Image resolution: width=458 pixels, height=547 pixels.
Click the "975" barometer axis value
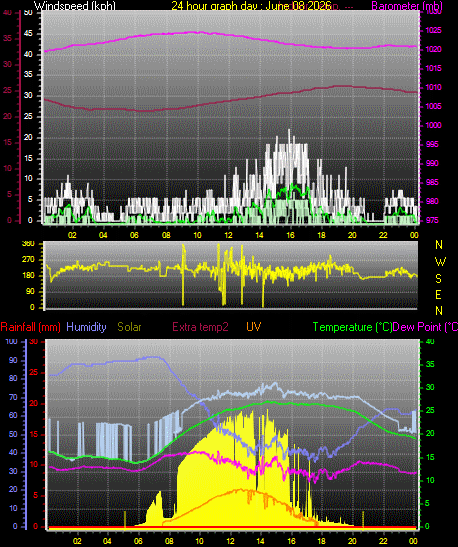432,220
